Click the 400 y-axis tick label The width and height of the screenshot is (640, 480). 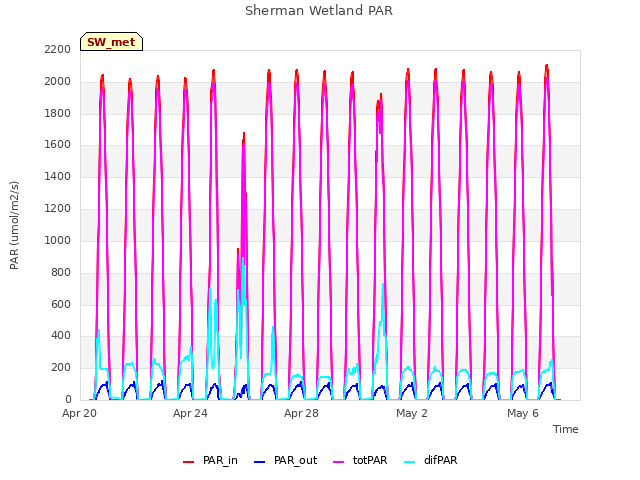[61, 336]
